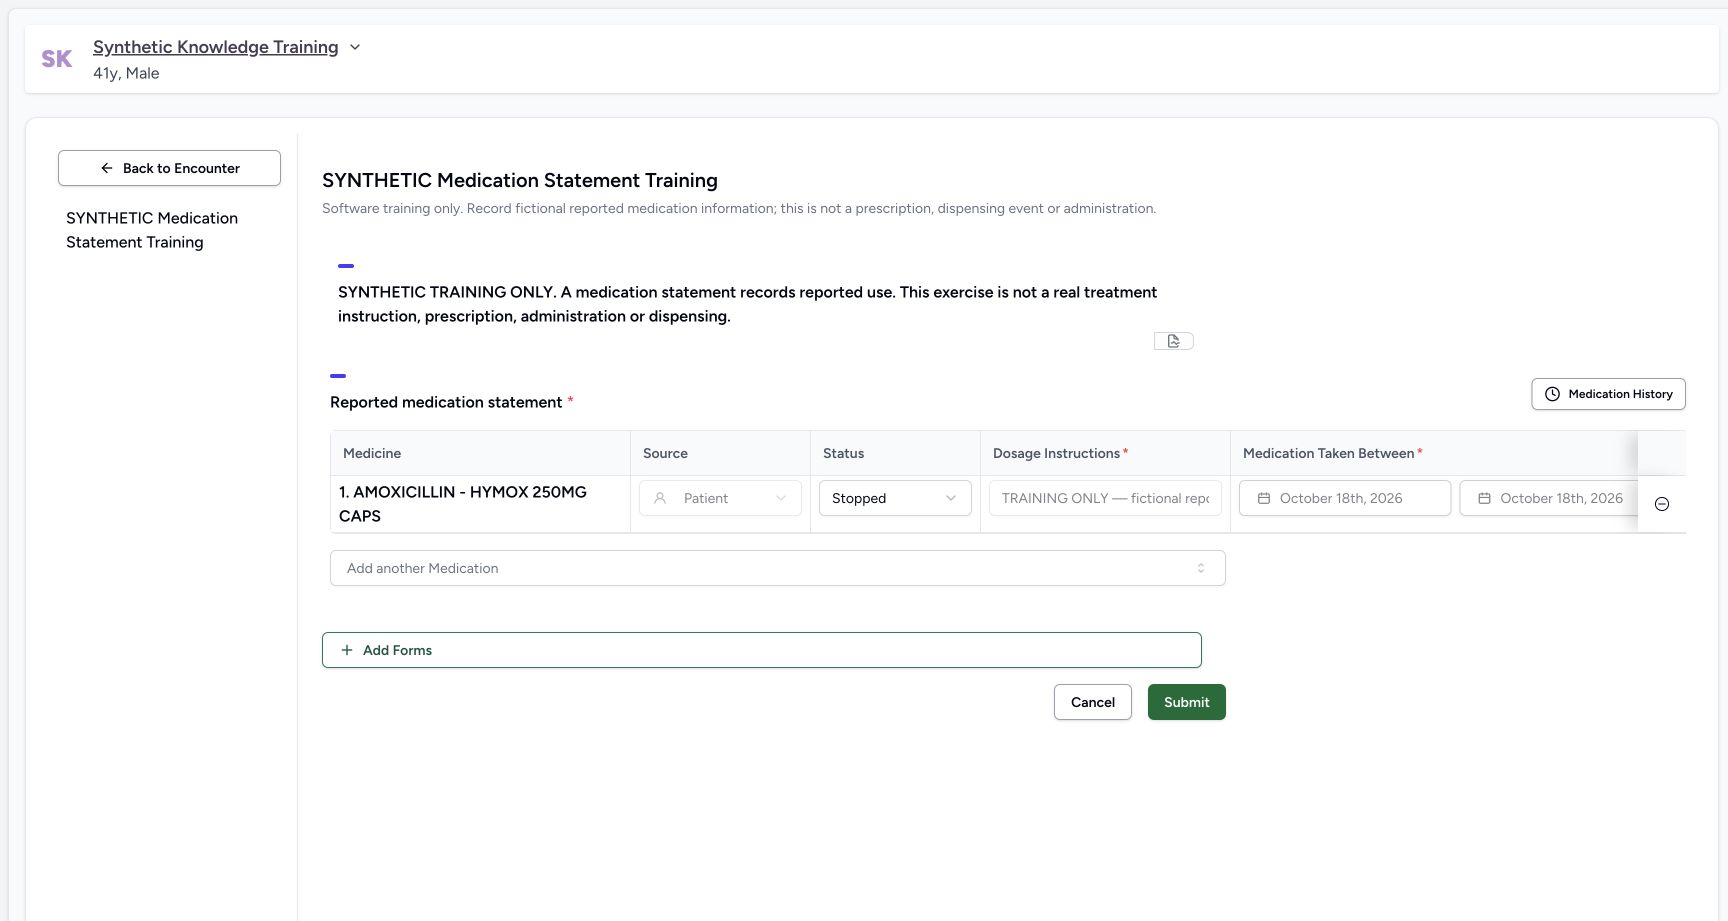The height and width of the screenshot is (921, 1728).
Task: Expand the patient name chevron
Action: tap(355, 47)
